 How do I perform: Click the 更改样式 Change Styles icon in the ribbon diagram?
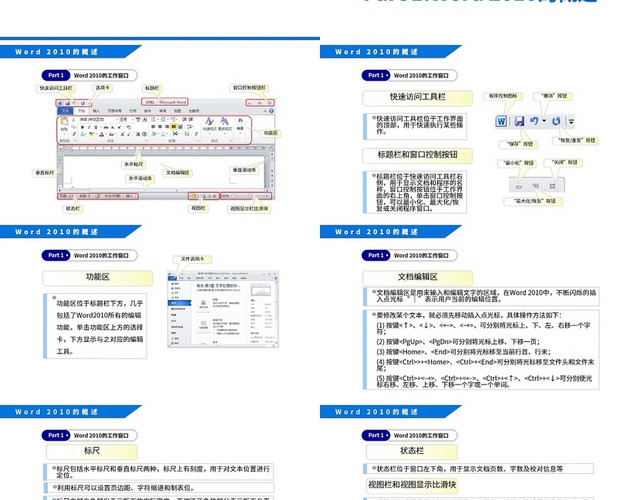click(x=224, y=121)
